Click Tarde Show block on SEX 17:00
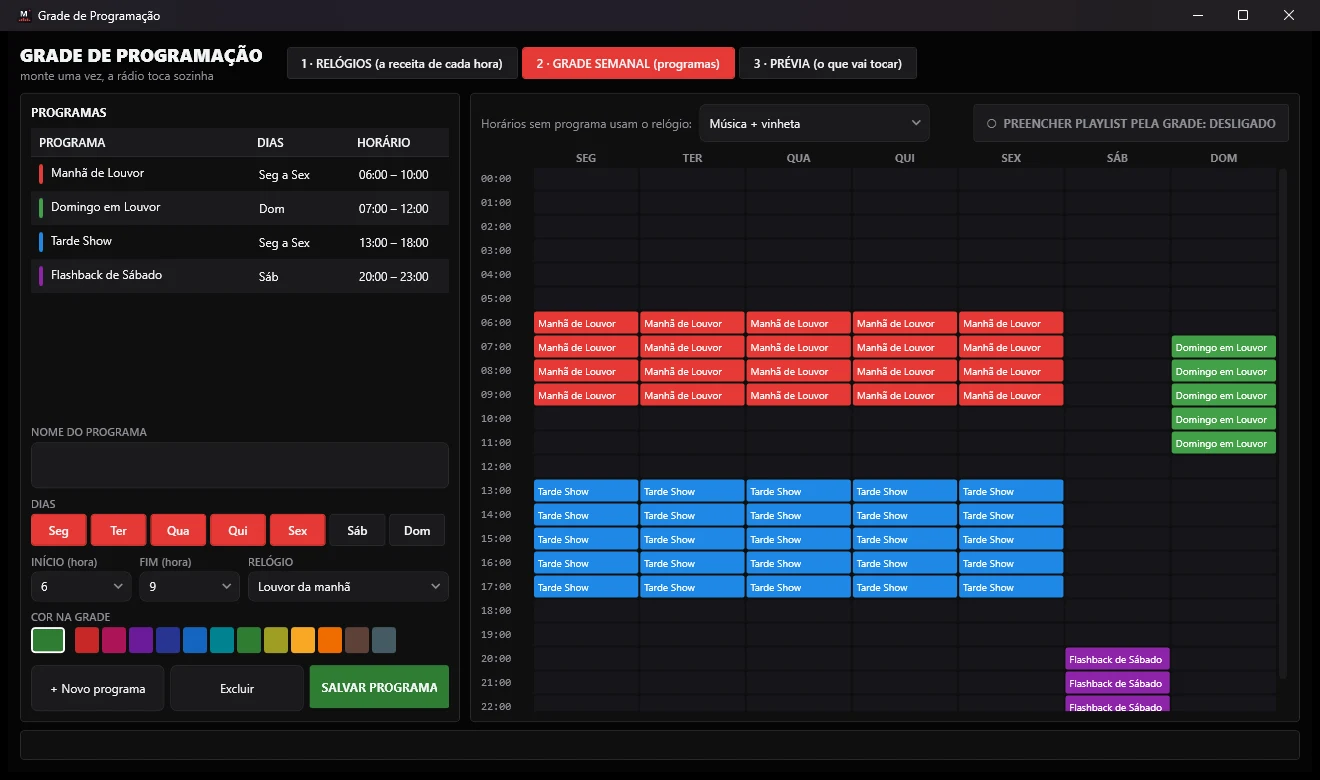Screen dimensions: 1320x780 (1011, 587)
